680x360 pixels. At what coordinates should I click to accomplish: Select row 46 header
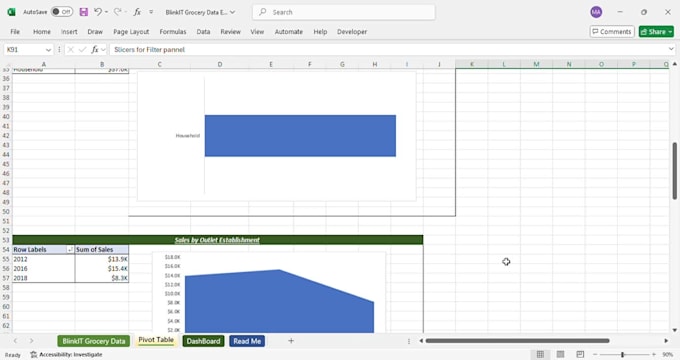click(x=6, y=173)
